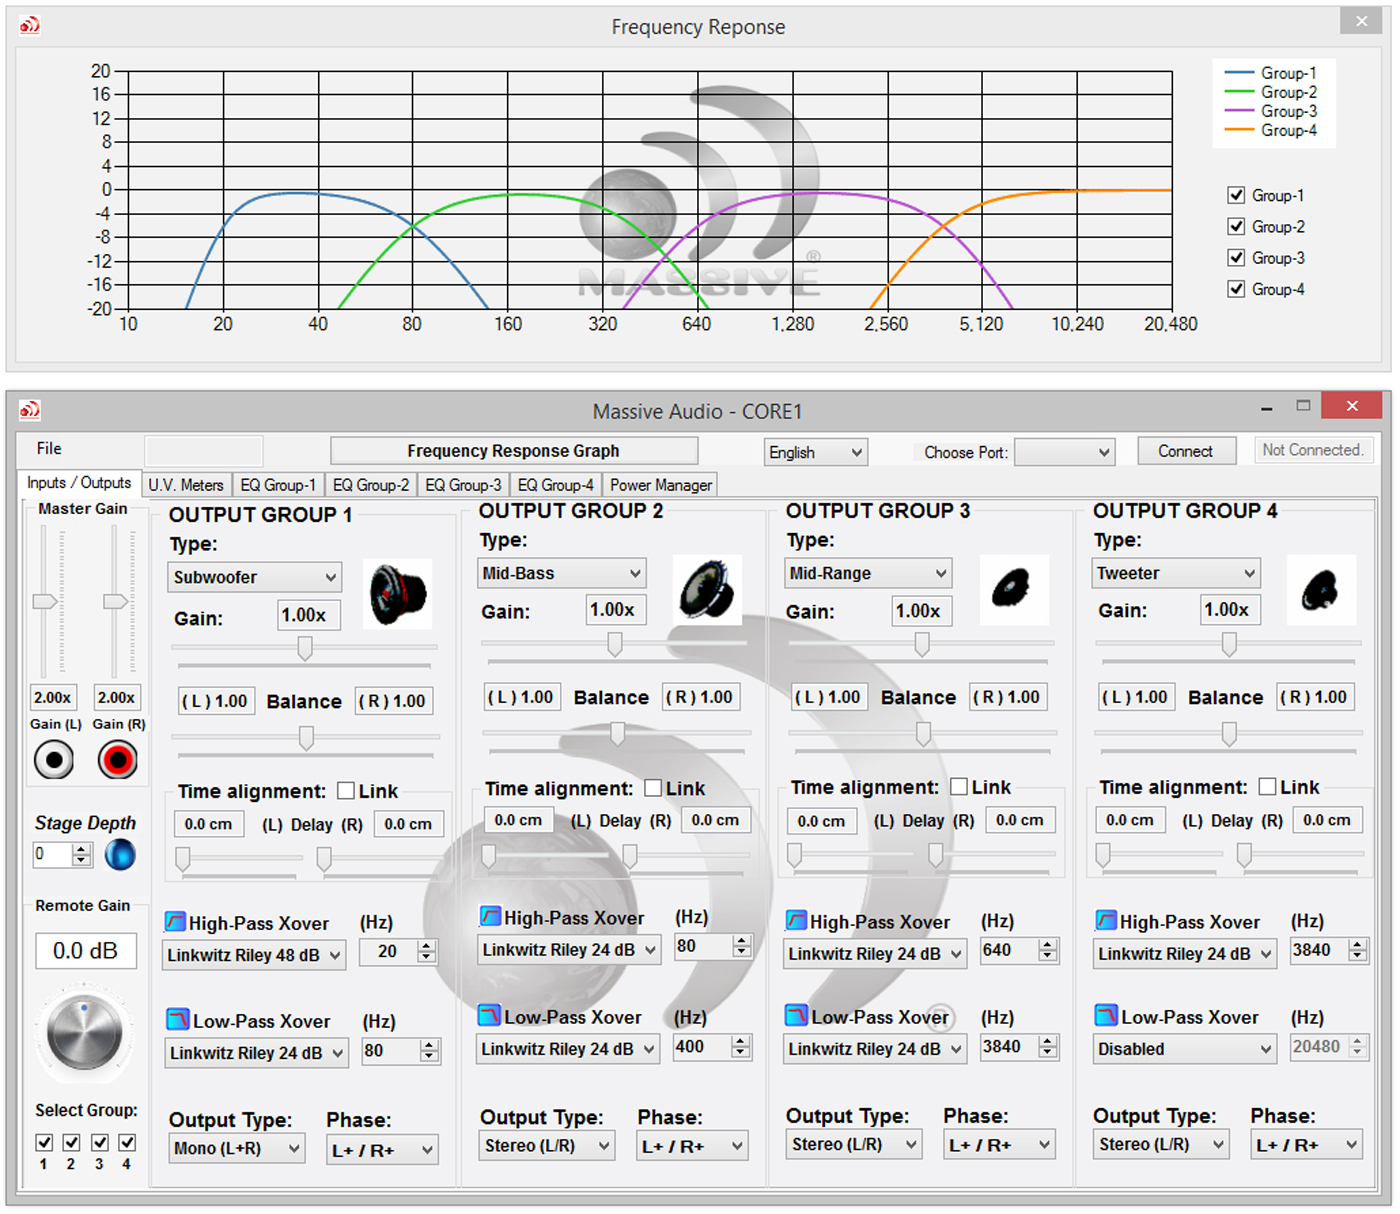Click the Output Group 1 Gain slider handle
This screenshot has width=1400, height=1214.
(x=304, y=649)
